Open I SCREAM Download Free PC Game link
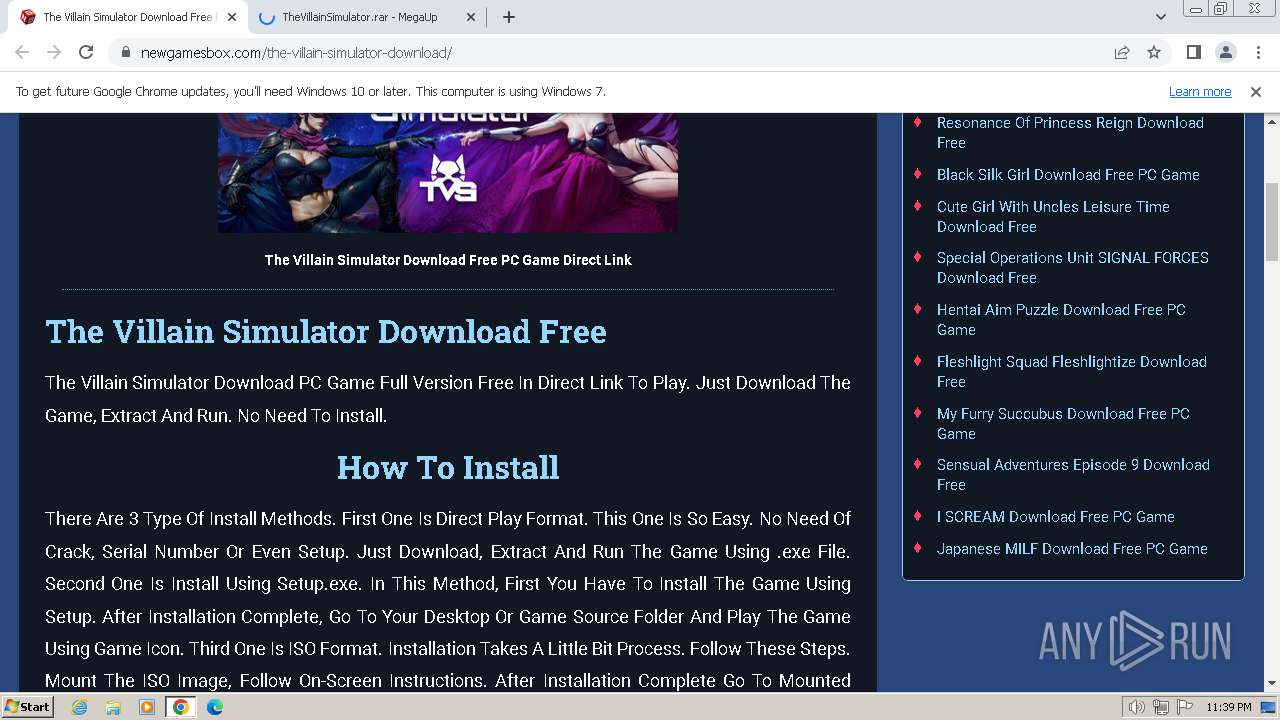The height and width of the screenshot is (720, 1280). 1055,517
